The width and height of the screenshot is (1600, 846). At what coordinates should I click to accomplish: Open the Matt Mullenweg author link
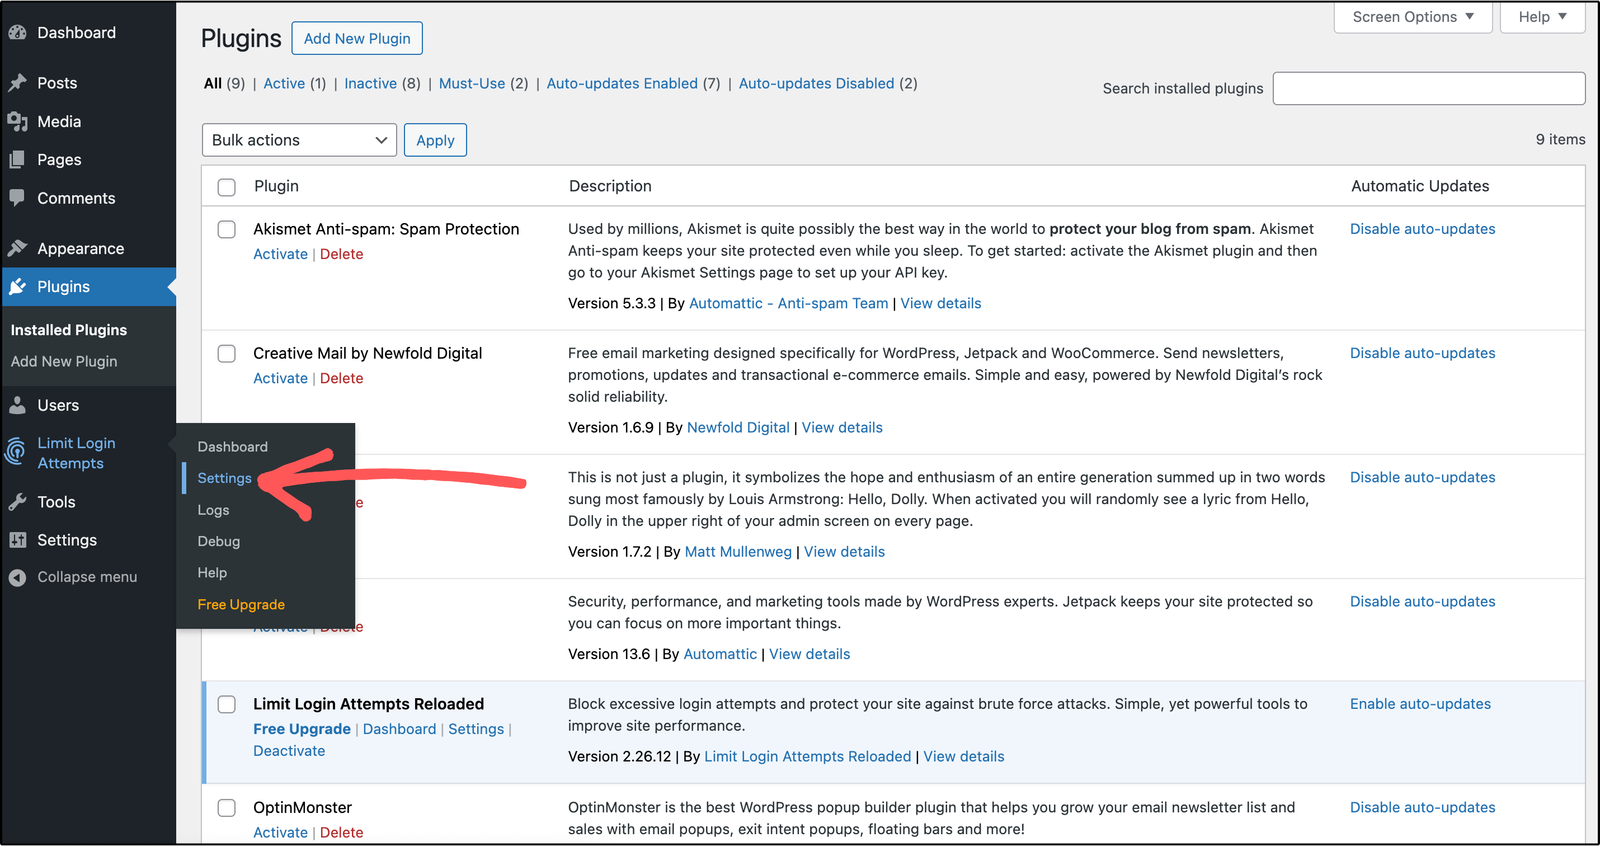(738, 551)
